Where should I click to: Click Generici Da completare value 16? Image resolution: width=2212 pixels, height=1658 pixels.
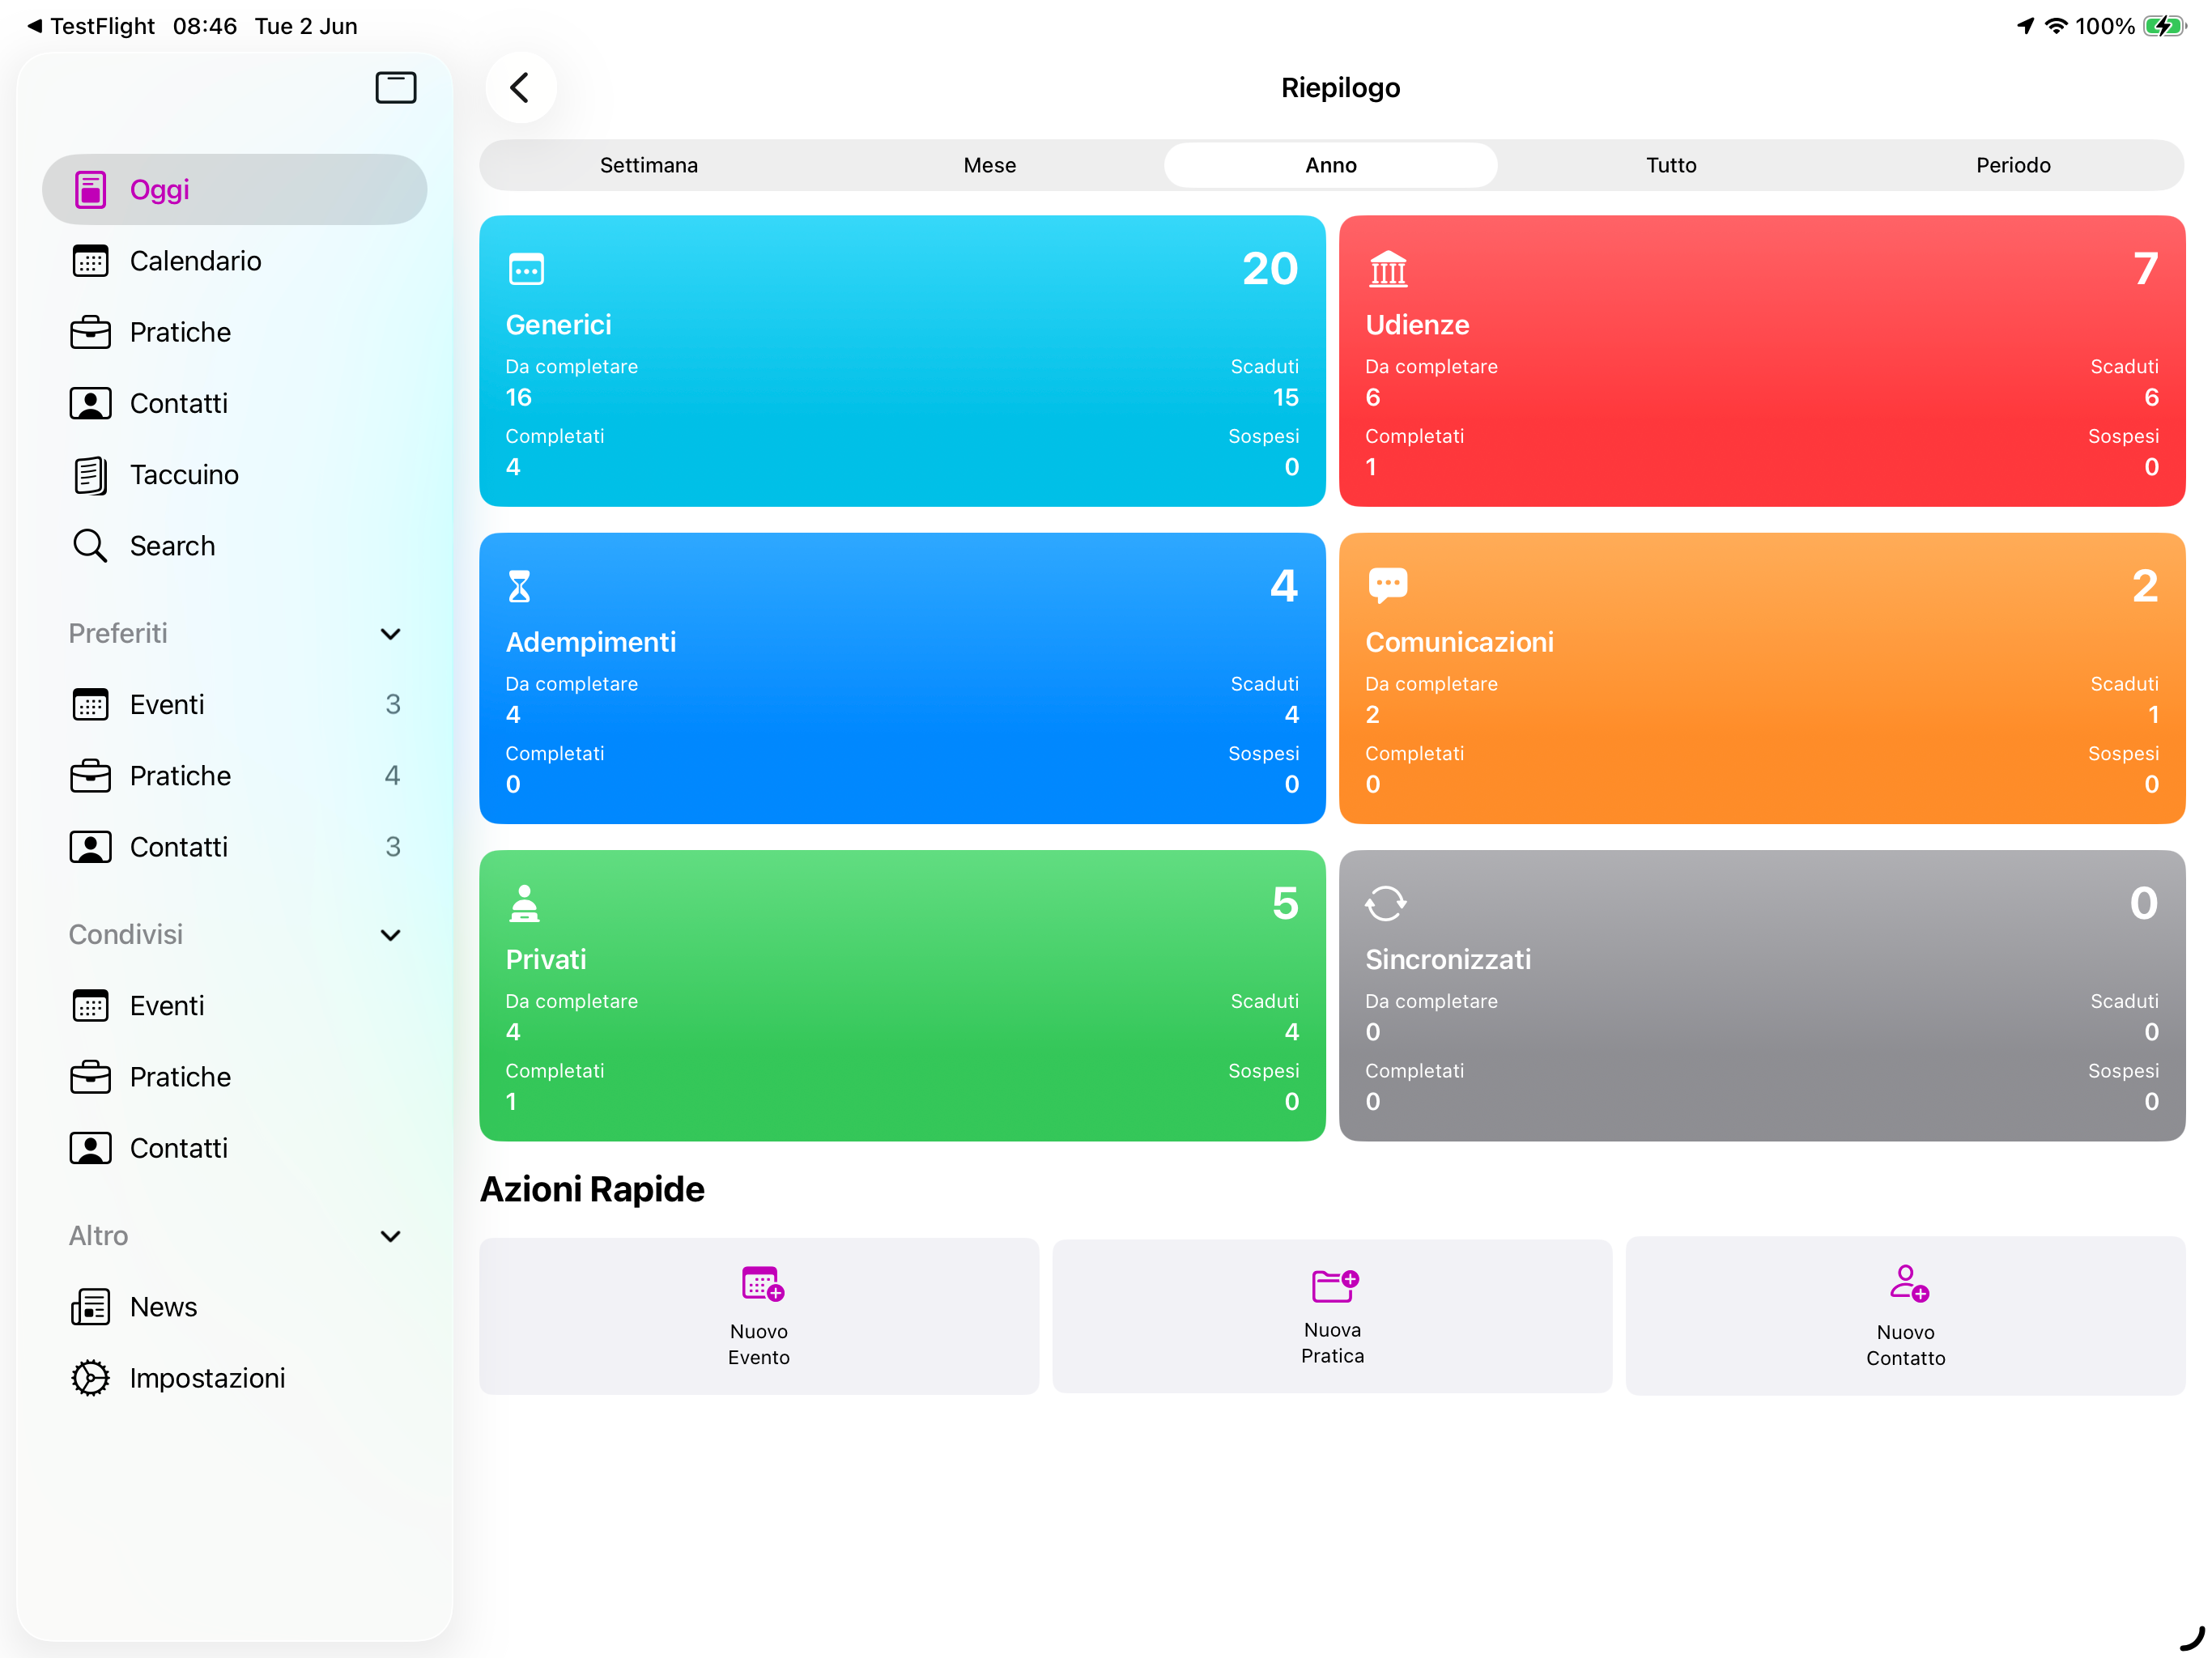[x=519, y=397]
